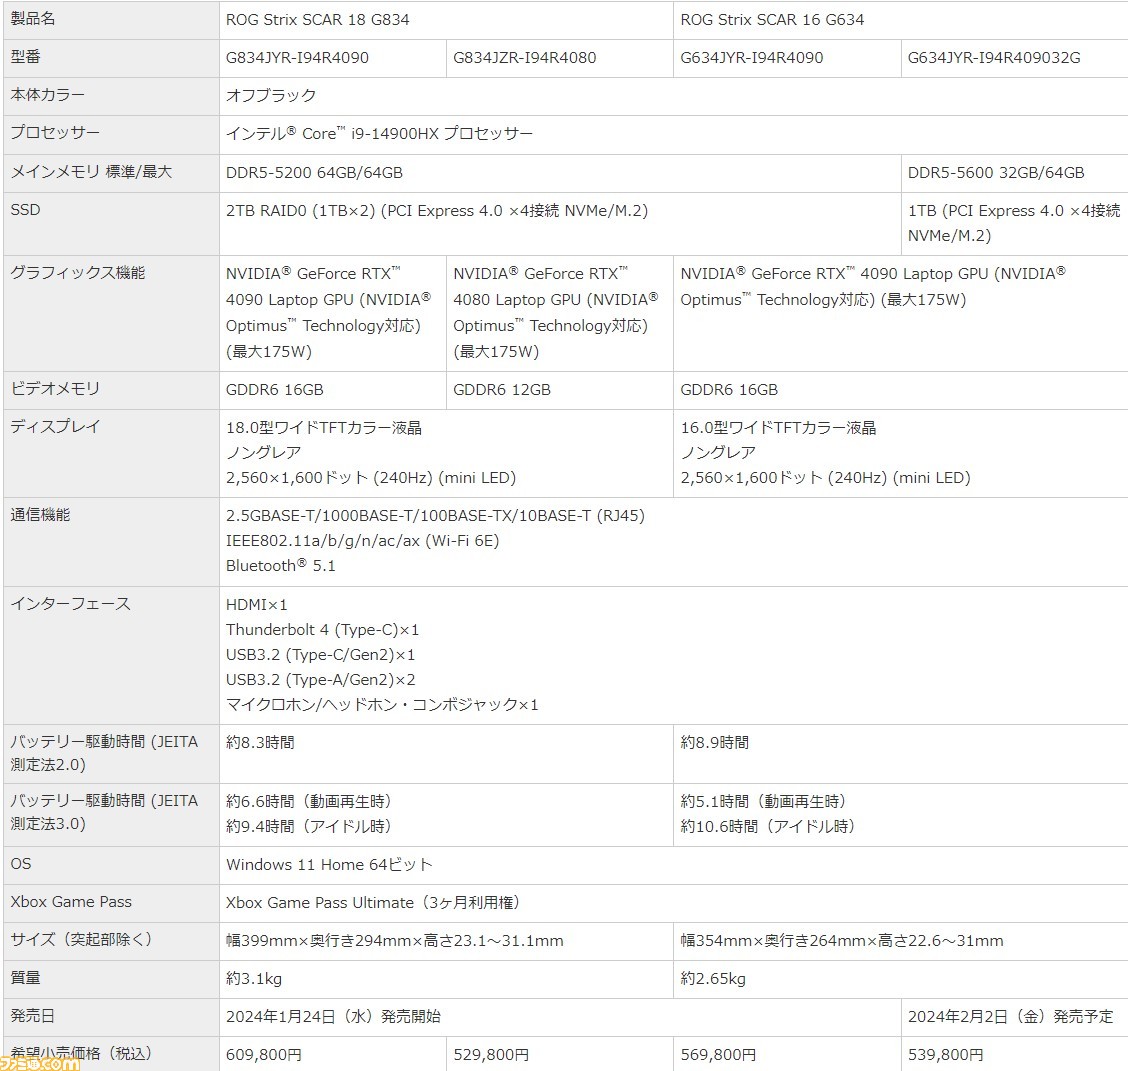Select the 幅354mm size dimensions cell
The width and height of the screenshot is (1128, 1071).
tap(900, 941)
